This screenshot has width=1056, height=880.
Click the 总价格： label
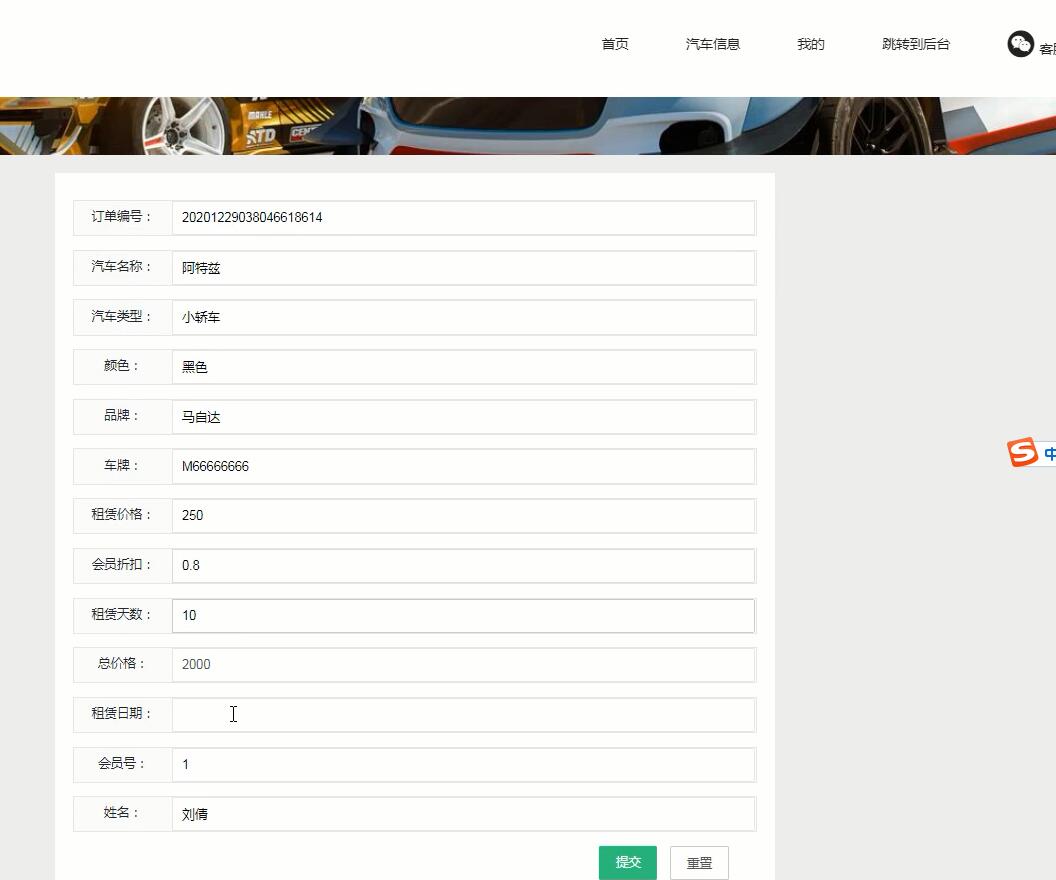pyautogui.click(x=121, y=663)
